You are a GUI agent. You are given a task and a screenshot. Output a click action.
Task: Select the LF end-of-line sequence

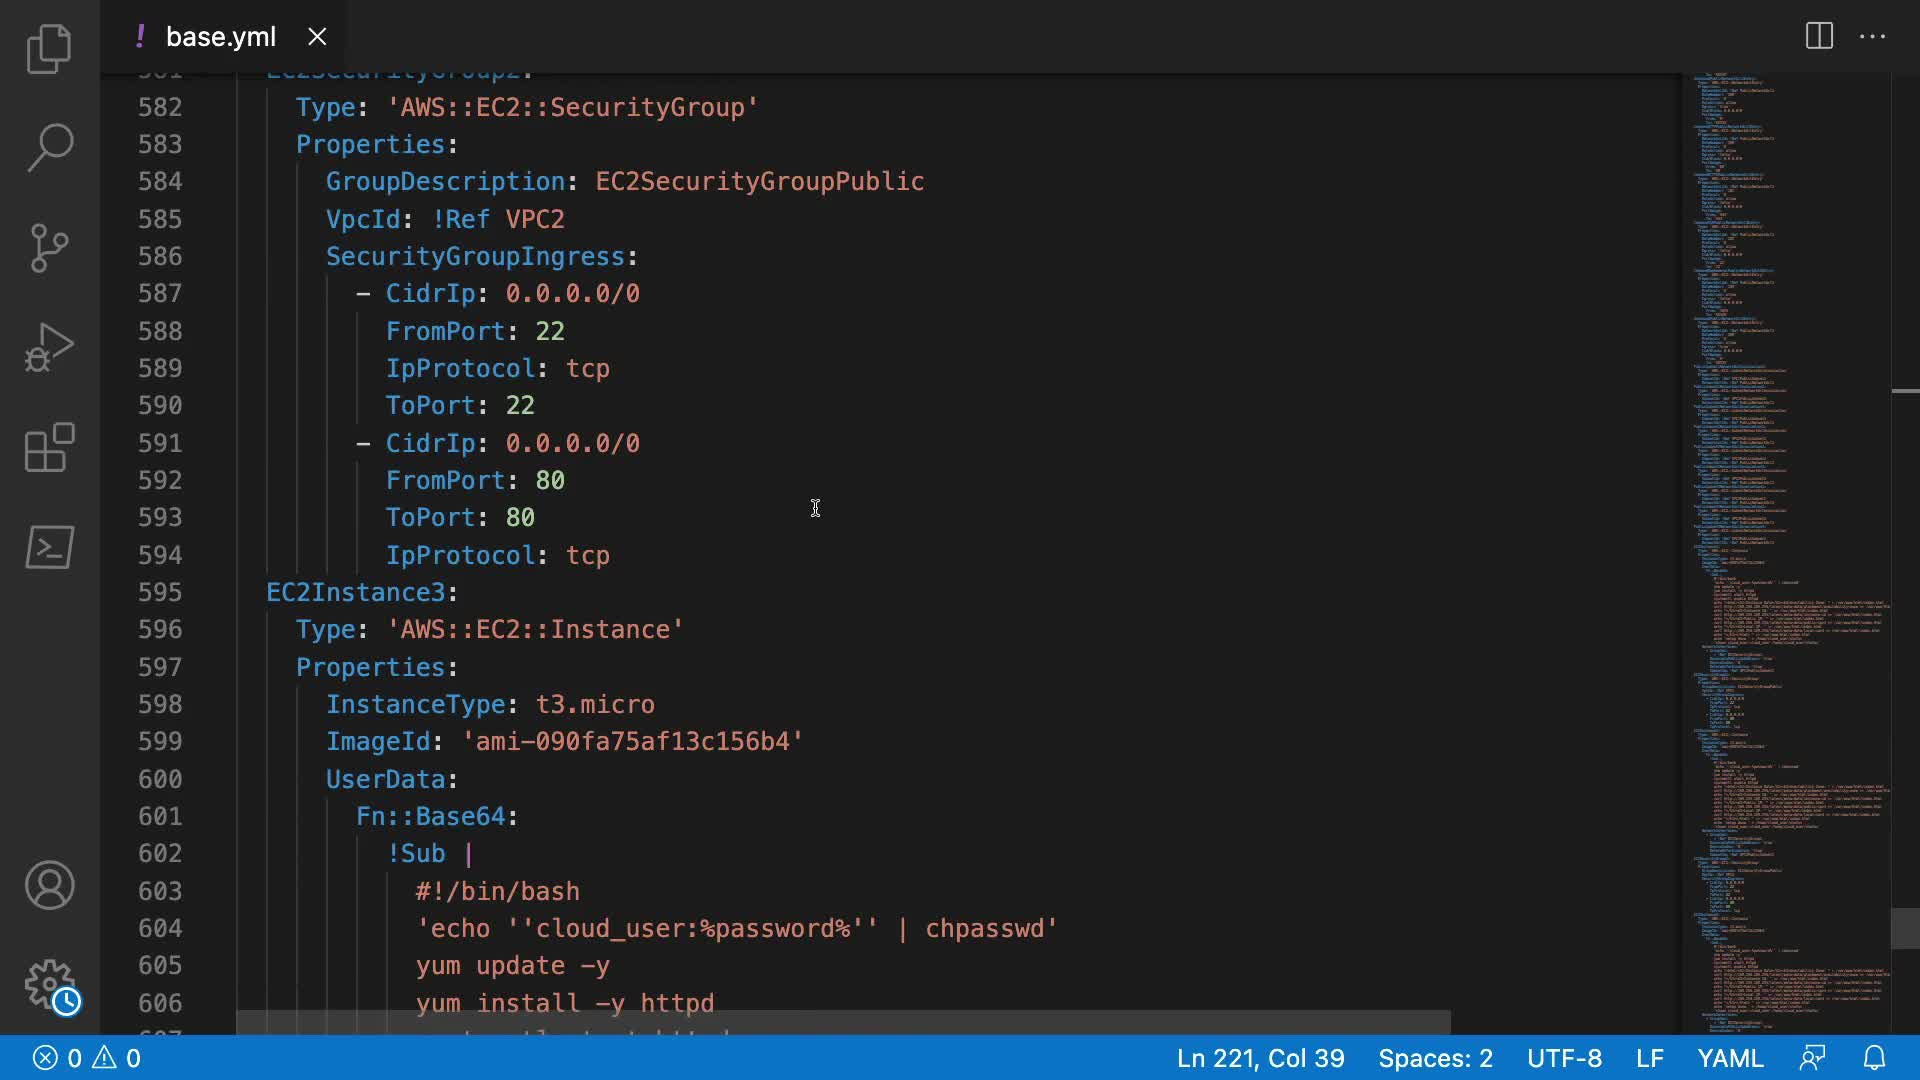point(1649,1058)
